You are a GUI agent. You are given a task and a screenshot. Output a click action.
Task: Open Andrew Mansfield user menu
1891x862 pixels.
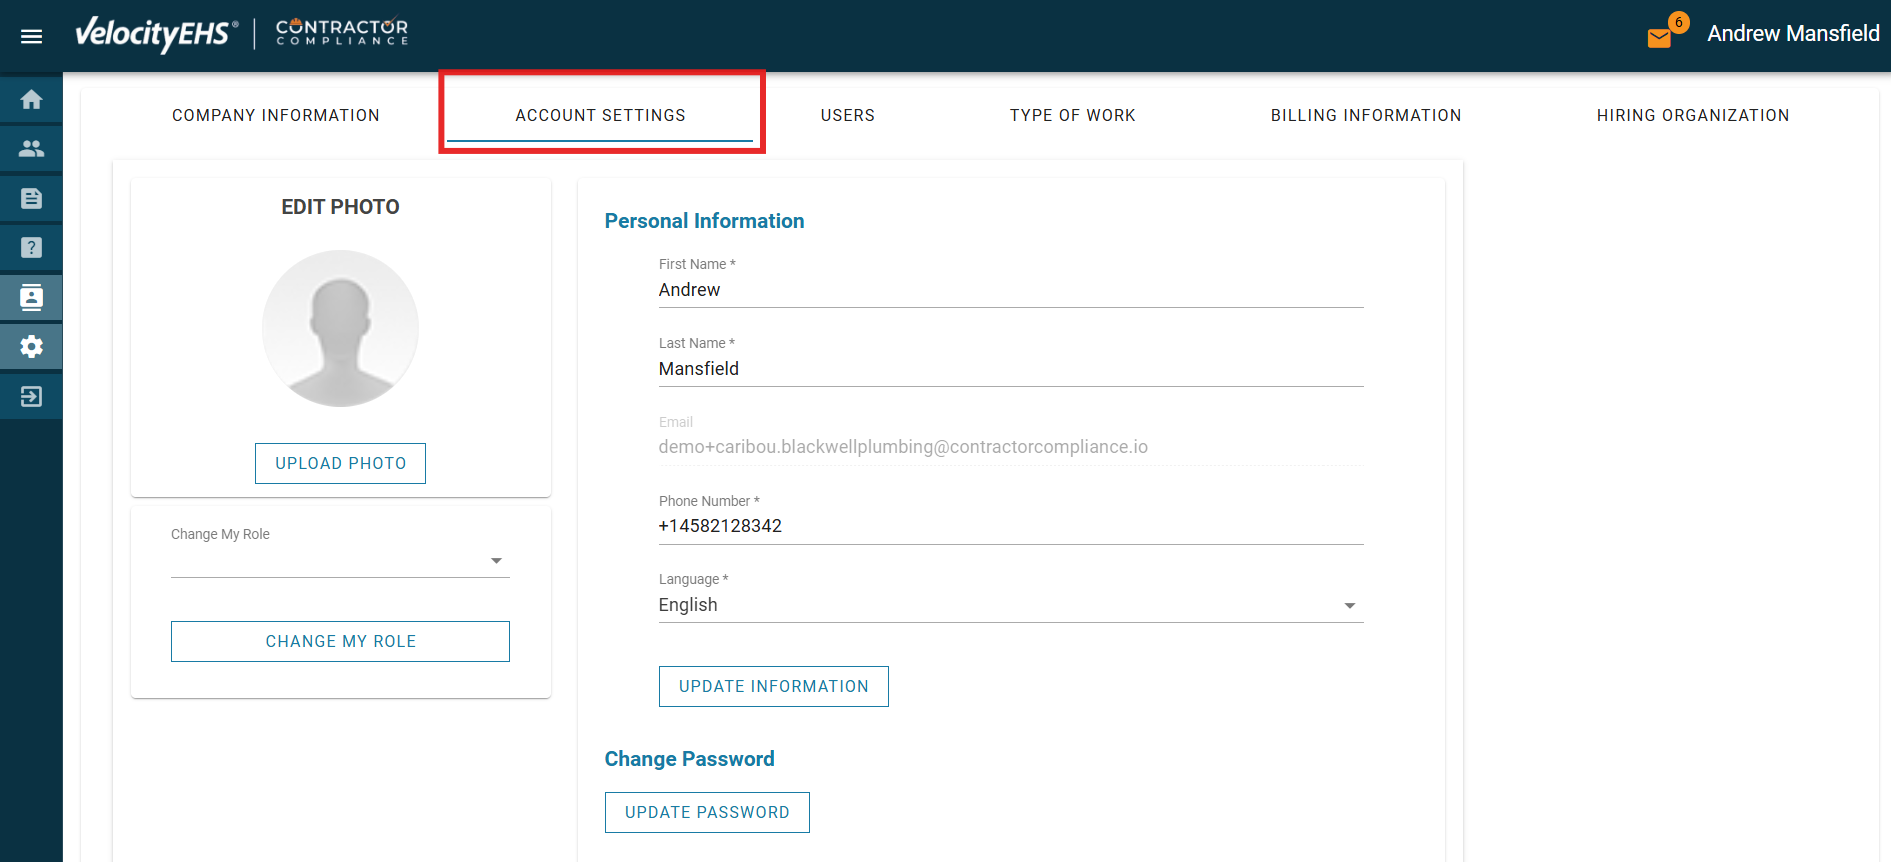pos(1792,34)
